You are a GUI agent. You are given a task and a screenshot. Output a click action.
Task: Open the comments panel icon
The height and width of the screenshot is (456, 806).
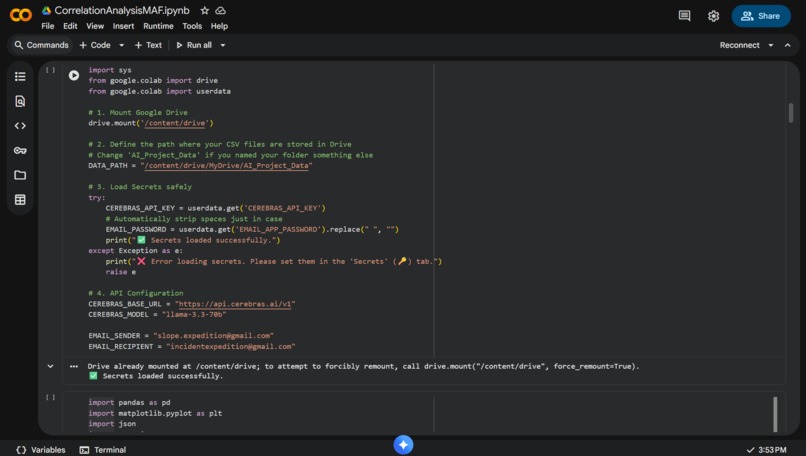coord(684,16)
